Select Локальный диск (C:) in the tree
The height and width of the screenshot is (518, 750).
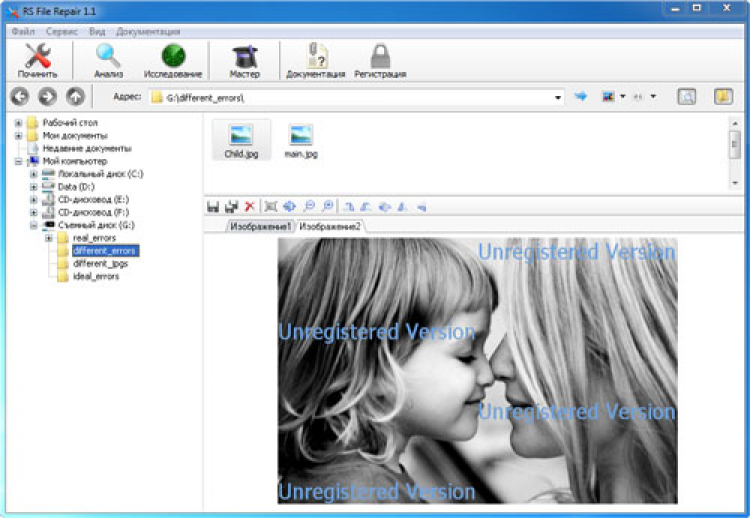pyautogui.click(x=100, y=174)
